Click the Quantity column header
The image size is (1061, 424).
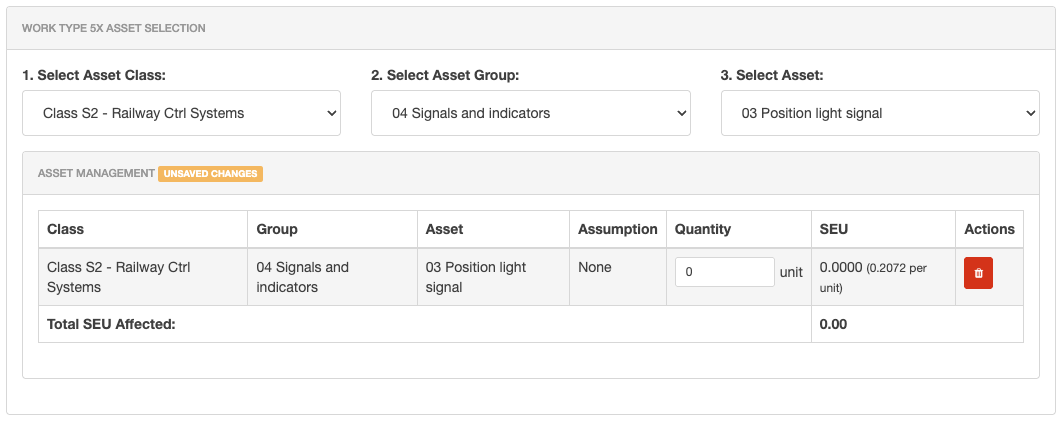[x=739, y=229]
